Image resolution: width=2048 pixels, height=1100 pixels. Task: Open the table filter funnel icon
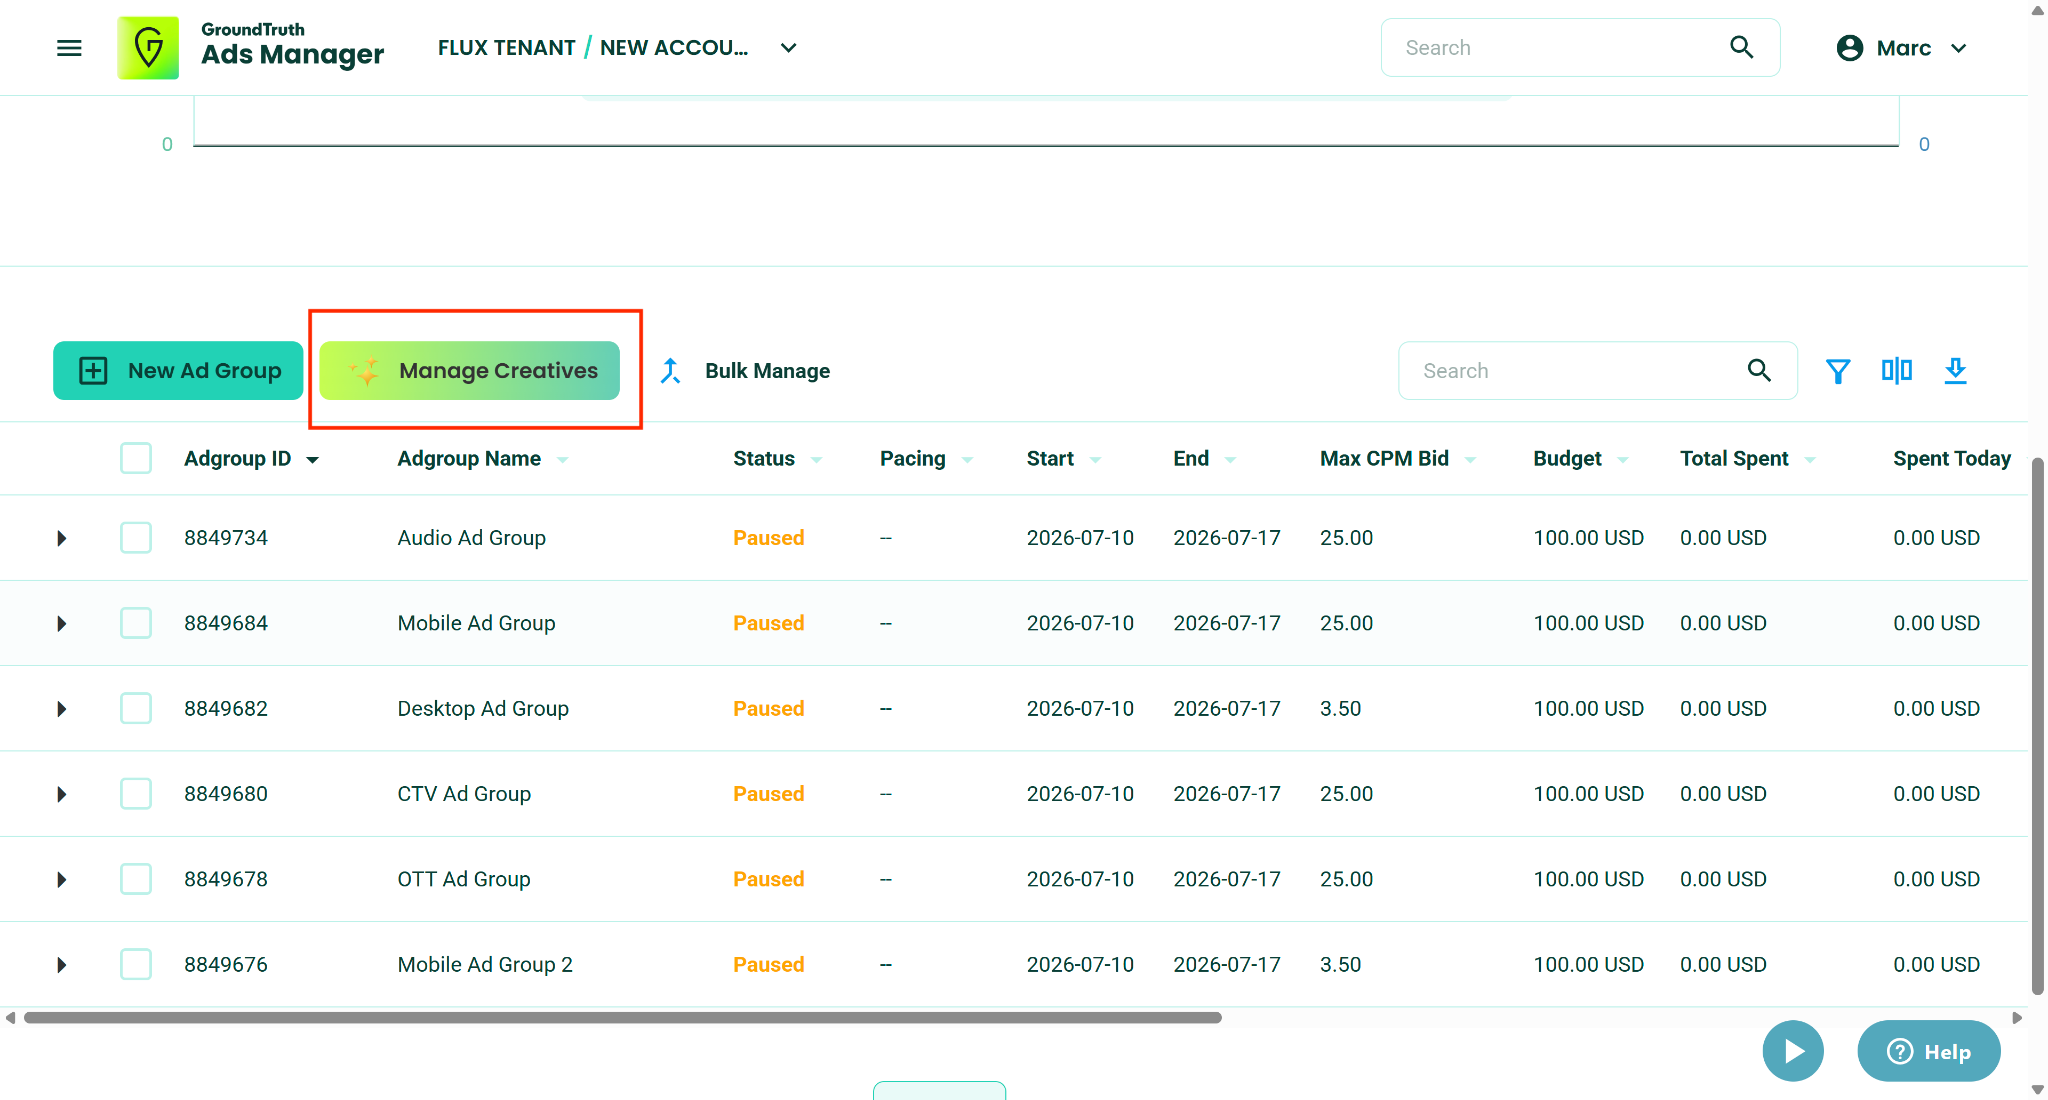(1838, 371)
